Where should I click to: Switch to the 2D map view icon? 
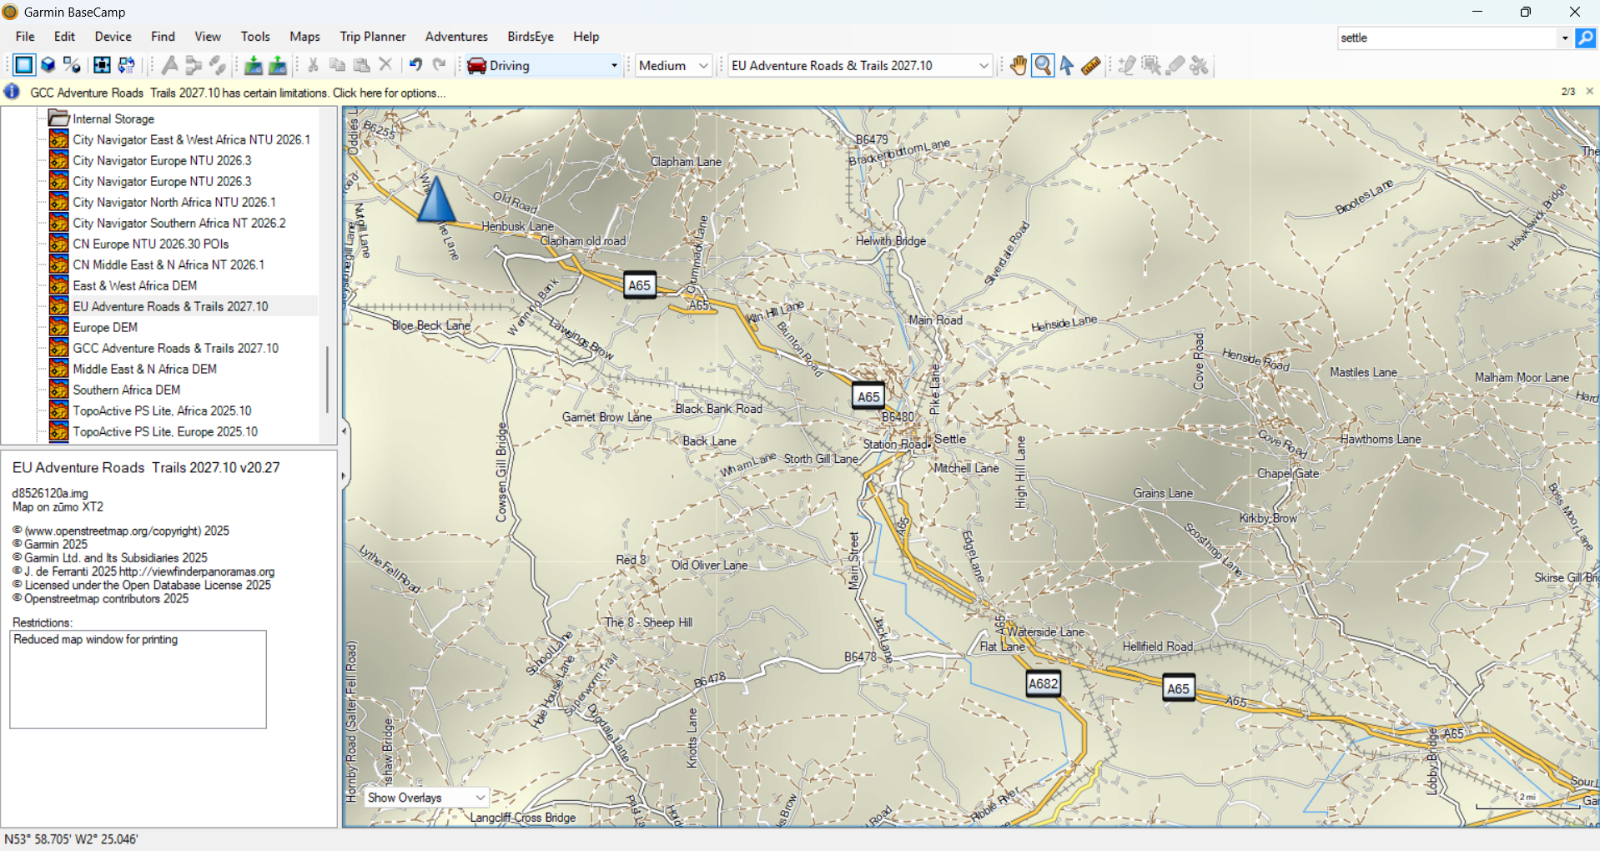point(23,65)
